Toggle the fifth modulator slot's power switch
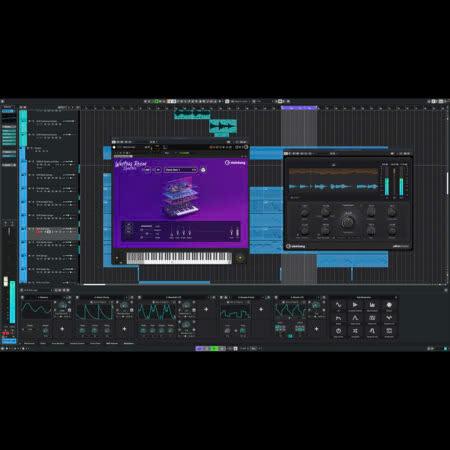 [x=276, y=297]
